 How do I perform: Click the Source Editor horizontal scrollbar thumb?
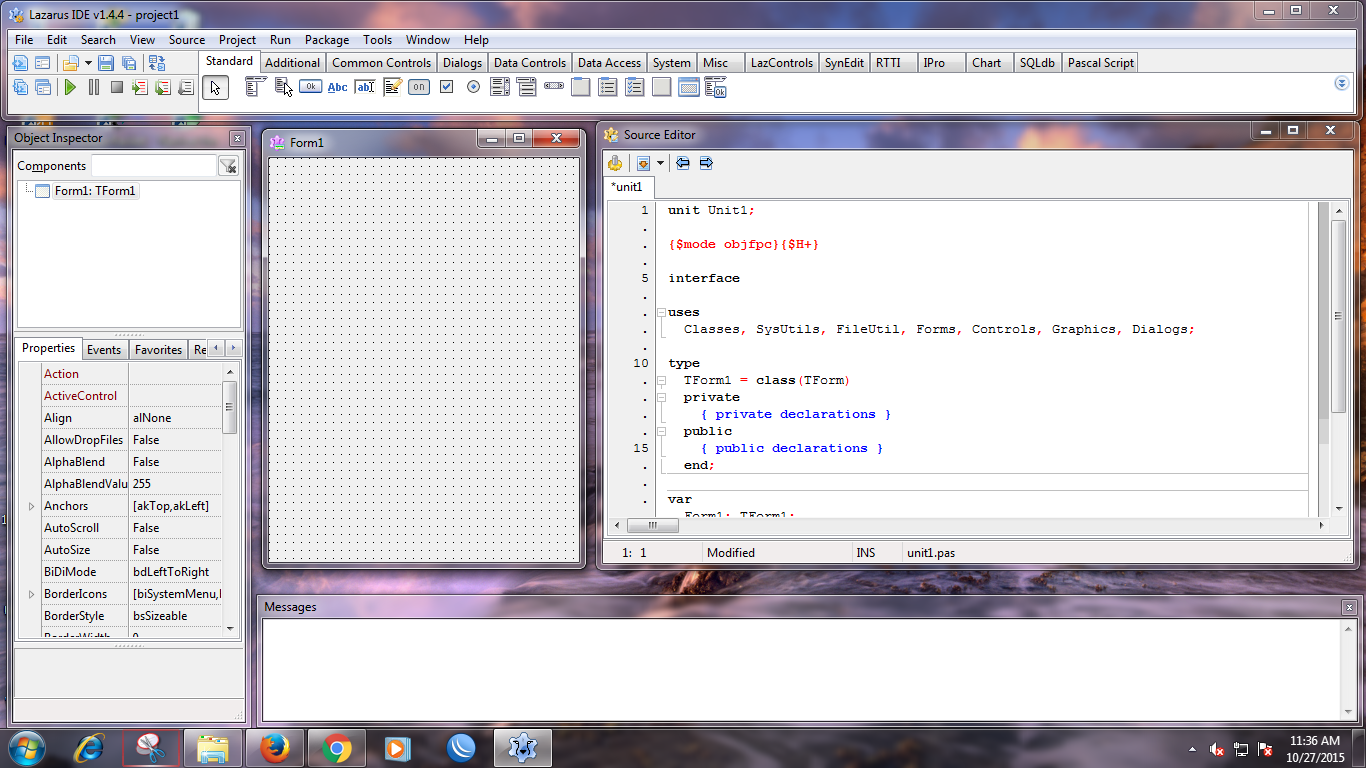[x=651, y=525]
